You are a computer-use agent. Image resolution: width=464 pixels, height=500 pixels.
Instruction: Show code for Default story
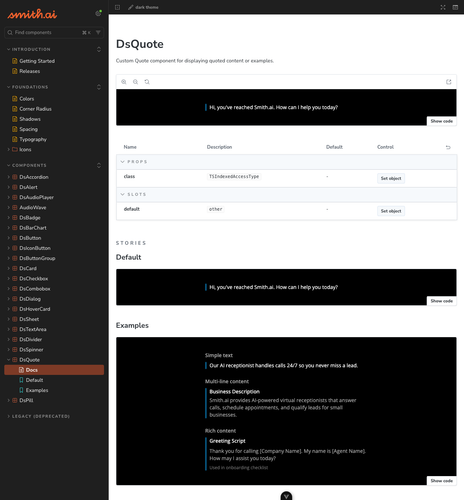[442, 301]
